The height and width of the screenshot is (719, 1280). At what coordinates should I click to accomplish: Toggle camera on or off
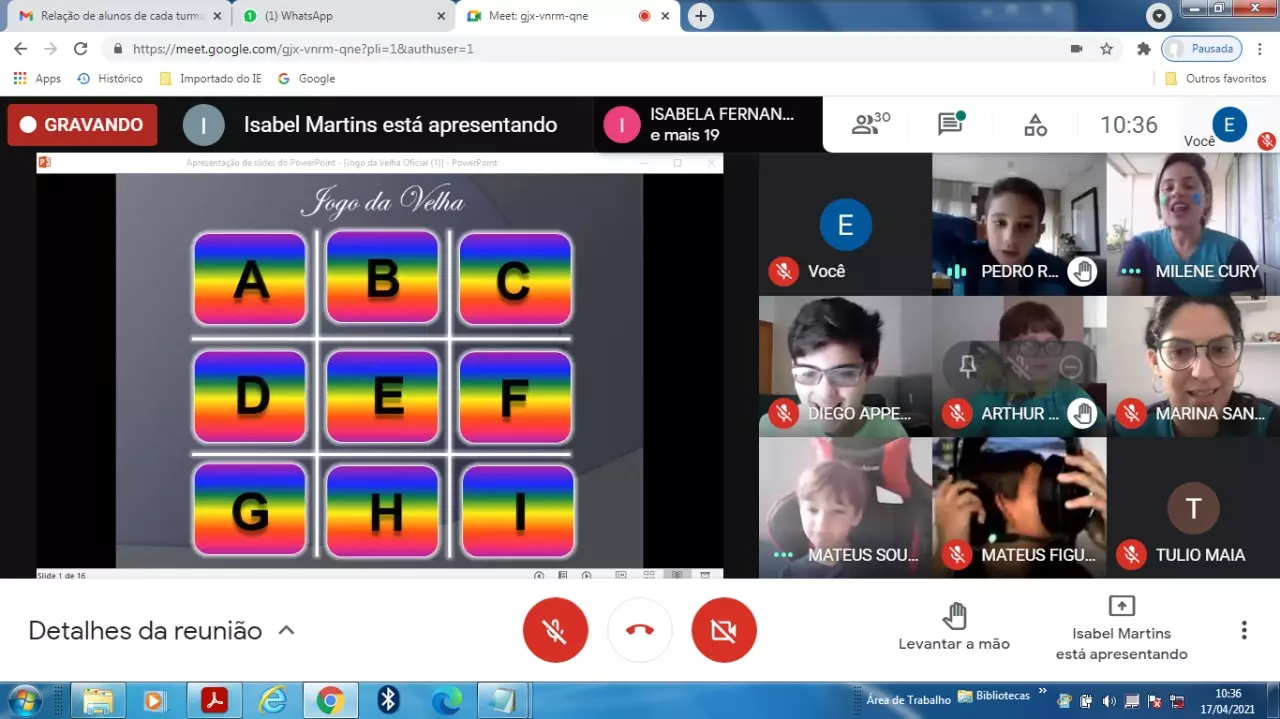pyautogui.click(x=724, y=630)
